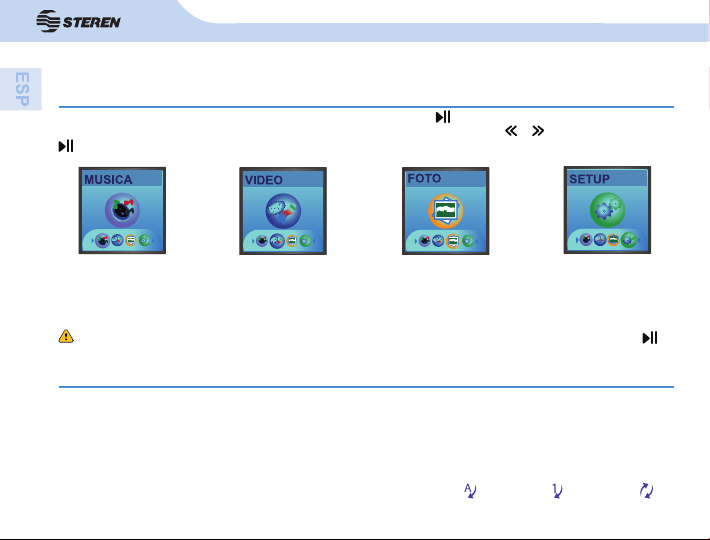Image resolution: width=710 pixels, height=540 pixels.
Task: Select small music icon in MUSICA screen strip
Action: (x=103, y=240)
